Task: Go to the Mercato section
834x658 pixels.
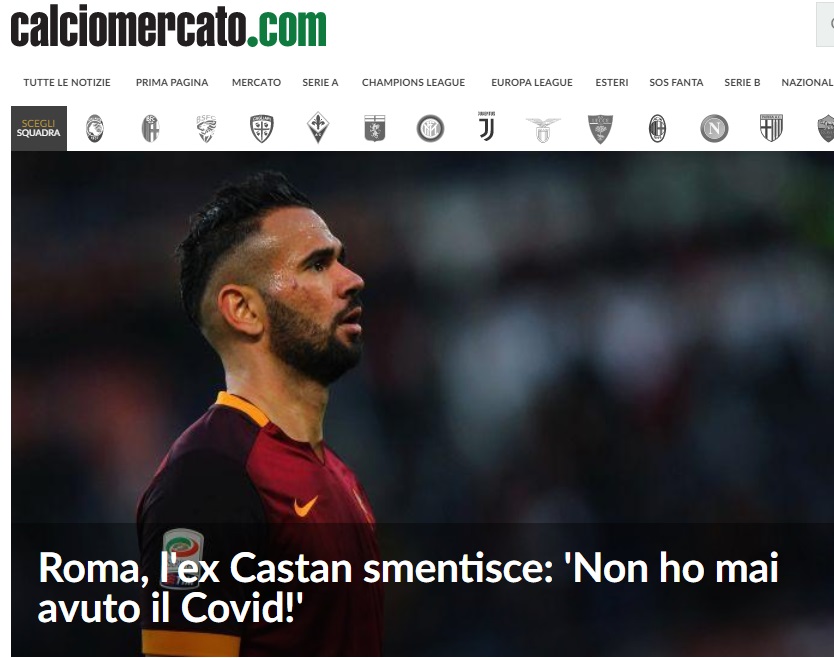Action: 256,82
